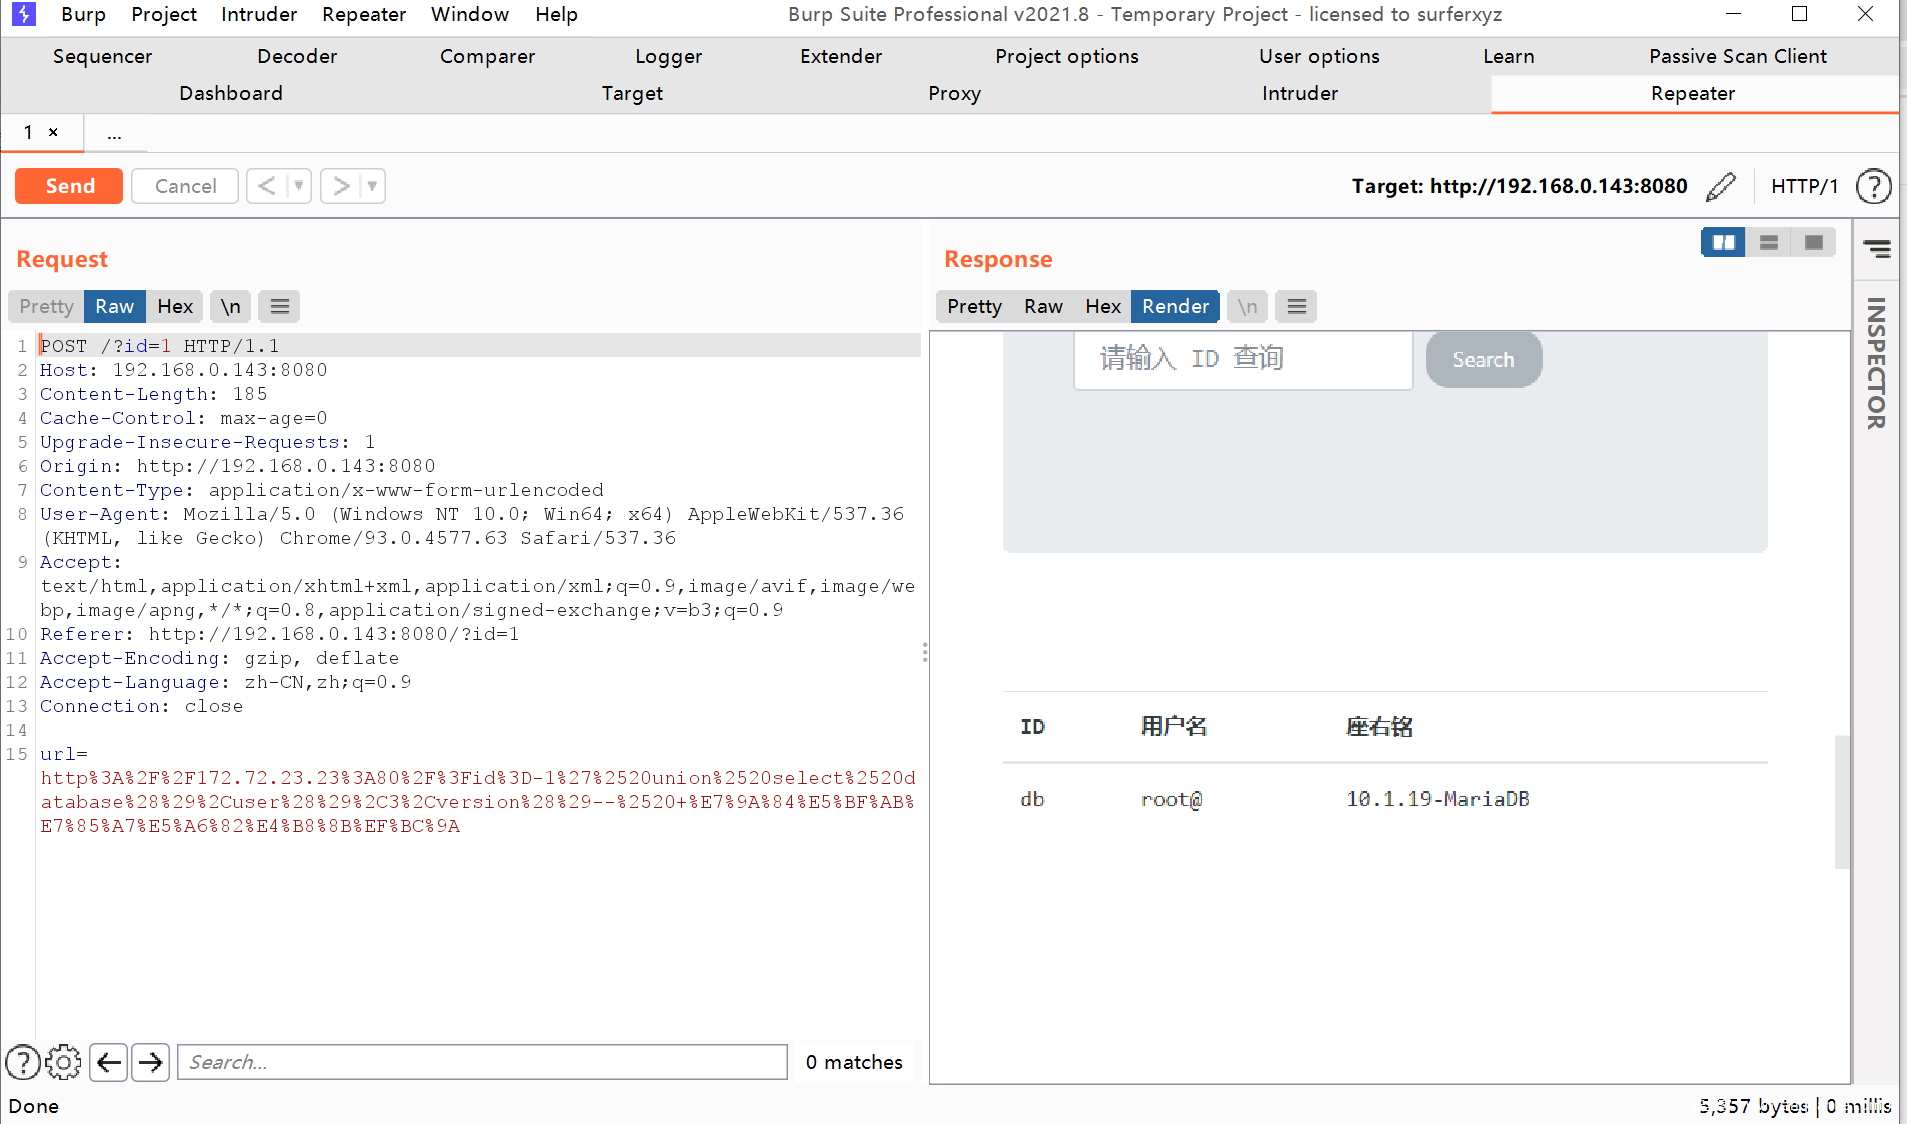The image size is (1907, 1124).
Task: Open the Project options tab
Action: (x=1067, y=56)
